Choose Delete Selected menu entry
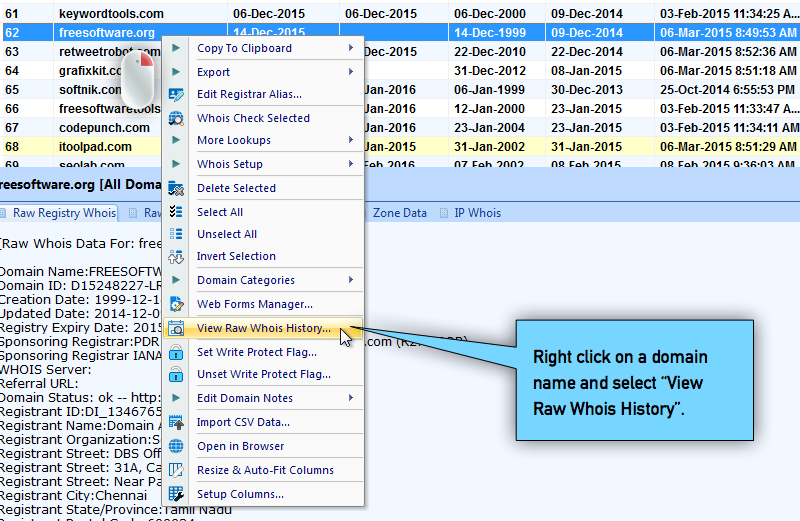The height and width of the screenshot is (521, 800). pyautogui.click(x=236, y=188)
